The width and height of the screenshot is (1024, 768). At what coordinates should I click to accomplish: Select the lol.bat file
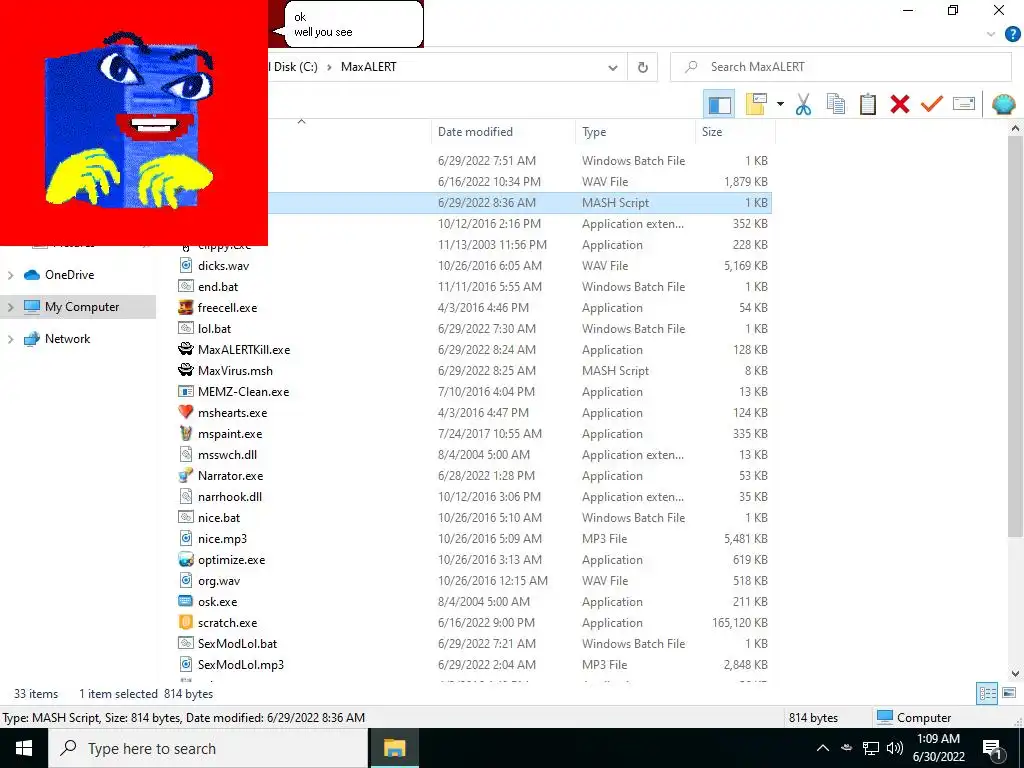tap(214, 328)
